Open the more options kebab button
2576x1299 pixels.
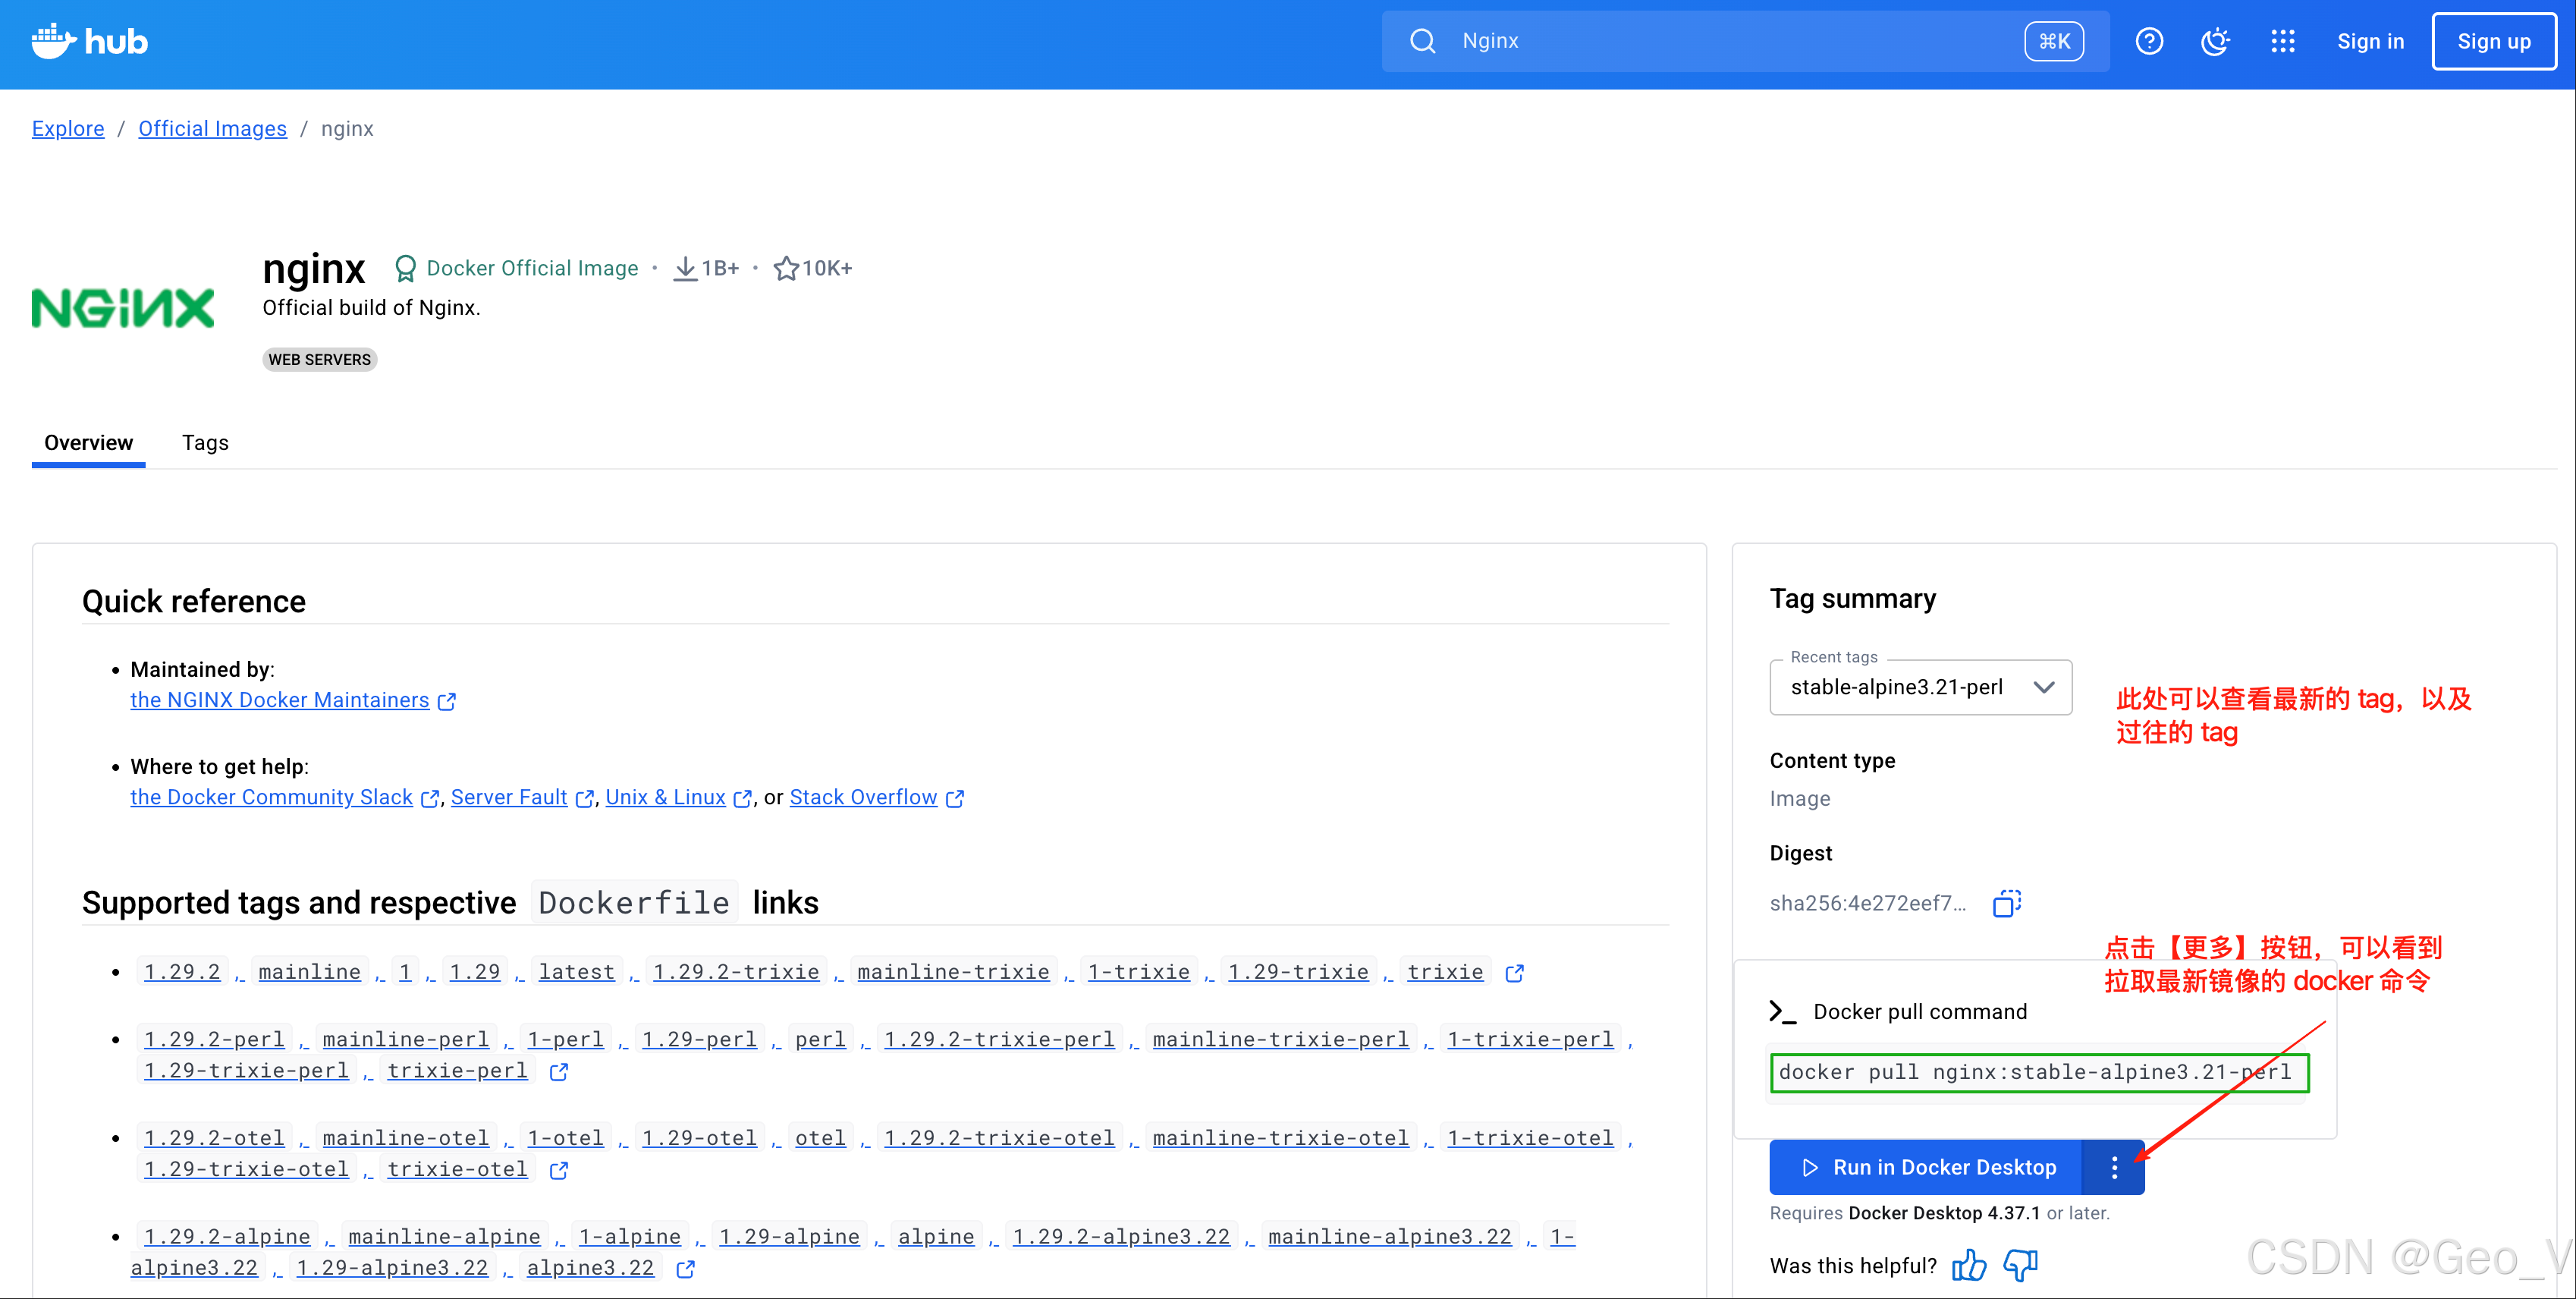[x=2114, y=1167]
